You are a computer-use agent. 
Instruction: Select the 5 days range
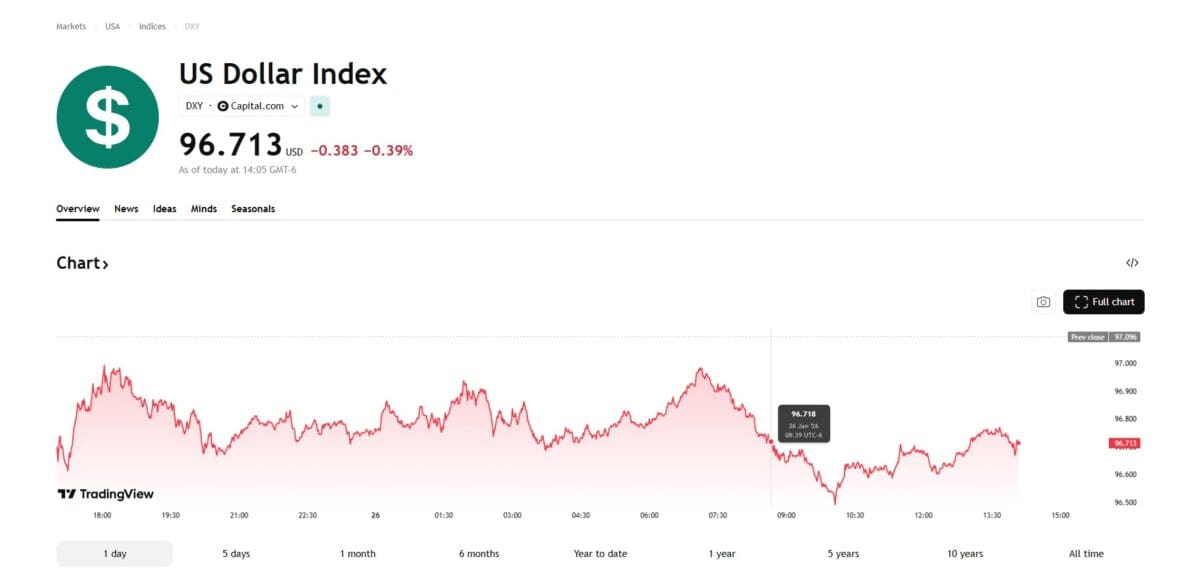(236, 554)
